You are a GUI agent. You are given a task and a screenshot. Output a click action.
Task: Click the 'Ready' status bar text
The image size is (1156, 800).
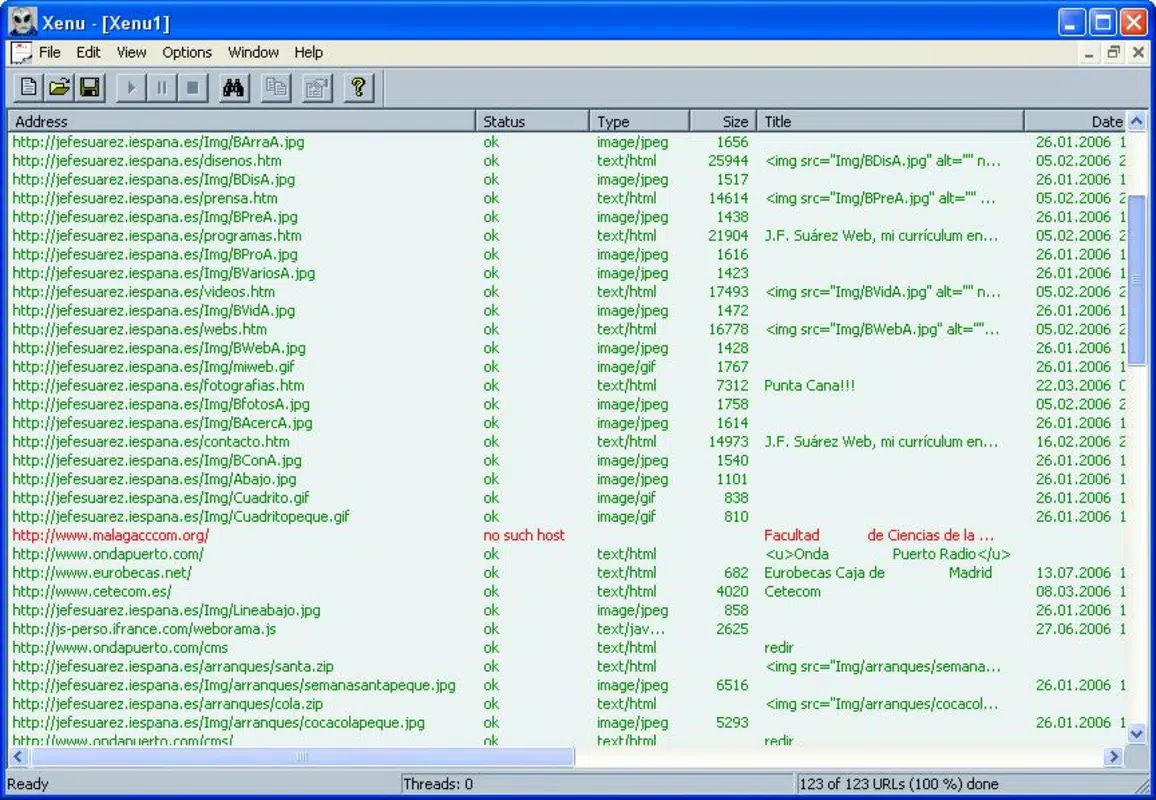pyautogui.click(x=27, y=784)
